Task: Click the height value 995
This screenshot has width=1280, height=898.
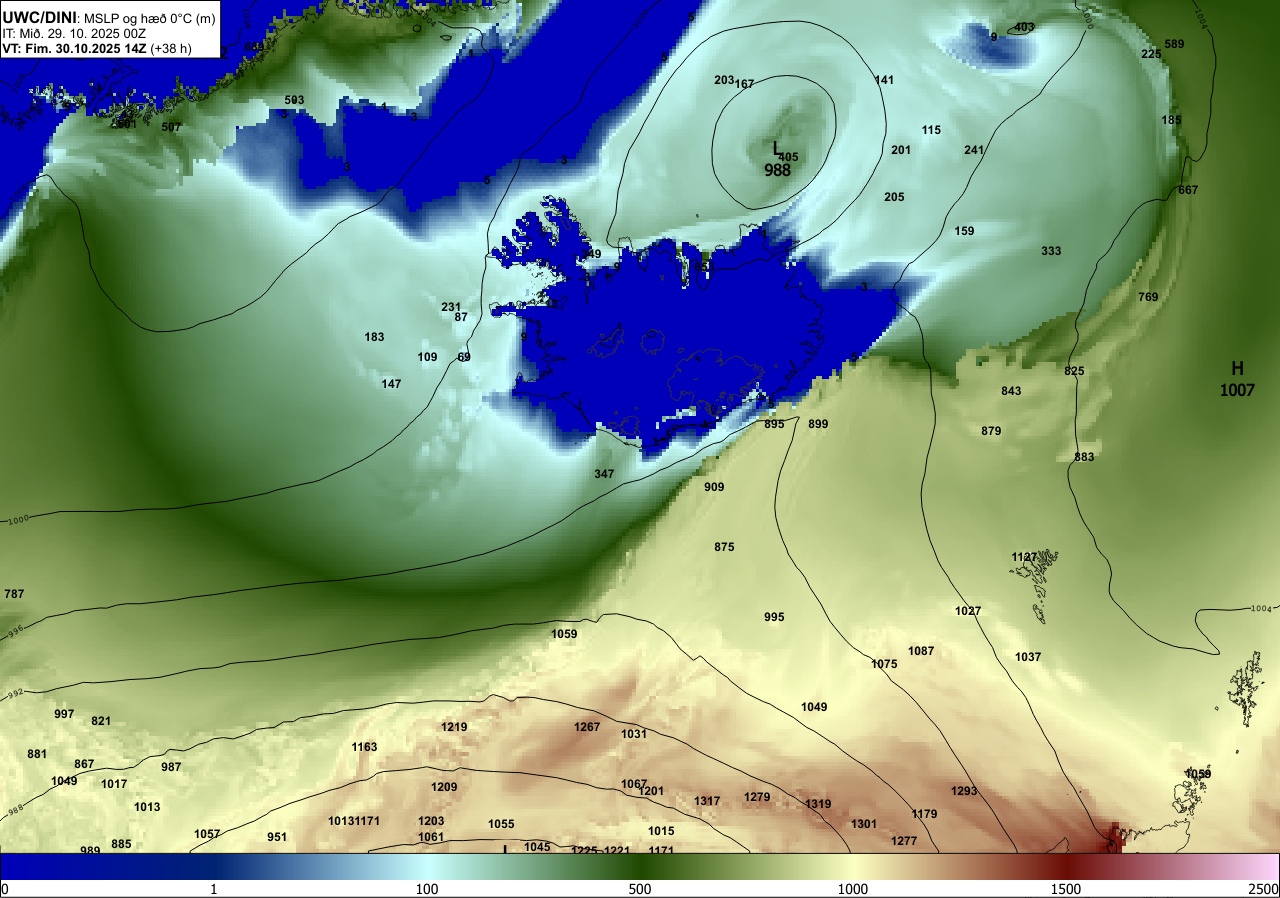Action: coord(774,617)
